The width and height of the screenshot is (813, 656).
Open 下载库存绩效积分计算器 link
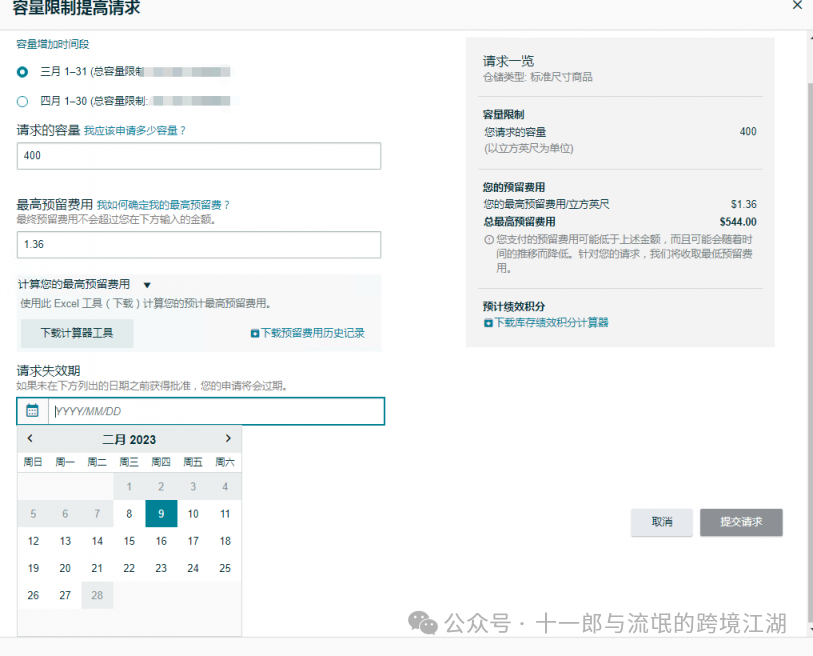(551, 323)
